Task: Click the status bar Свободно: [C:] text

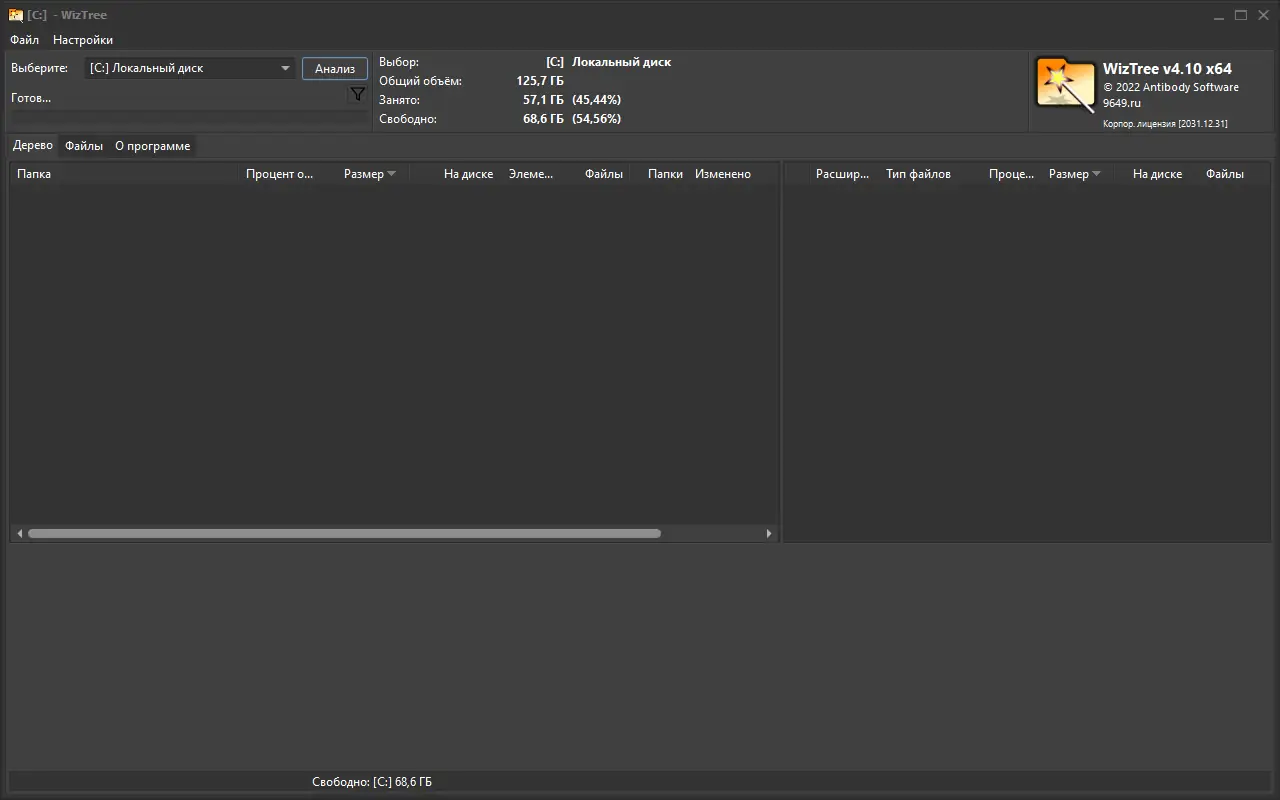Action: click(372, 782)
